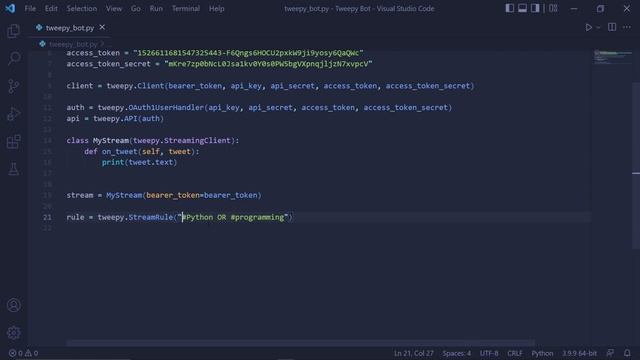This screenshot has height=360, width=640.
Task: Open the Run menu
Action: (156, 9)
